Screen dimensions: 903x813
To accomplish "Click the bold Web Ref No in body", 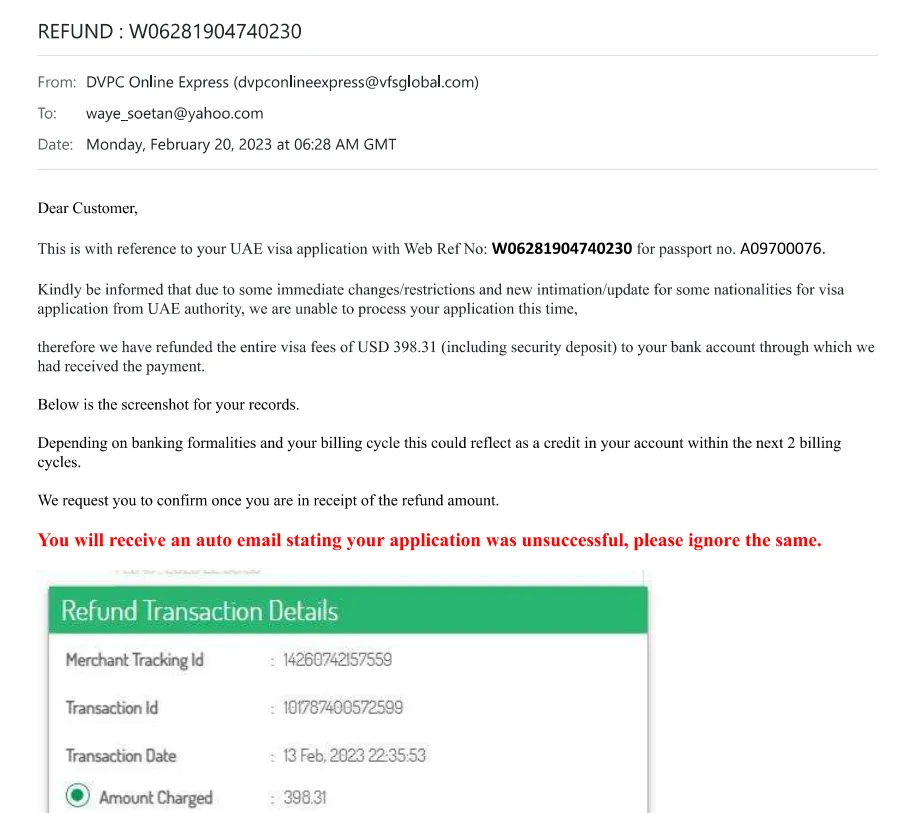I will 561,248.
